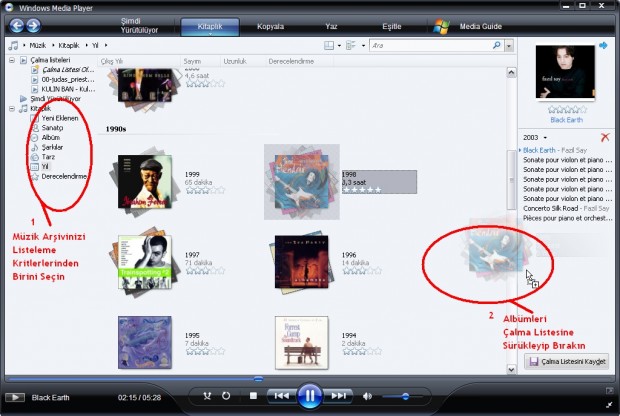Go back with the Back arrow button
This screenshot has width=620, height=416.
[x=17, y=26]
